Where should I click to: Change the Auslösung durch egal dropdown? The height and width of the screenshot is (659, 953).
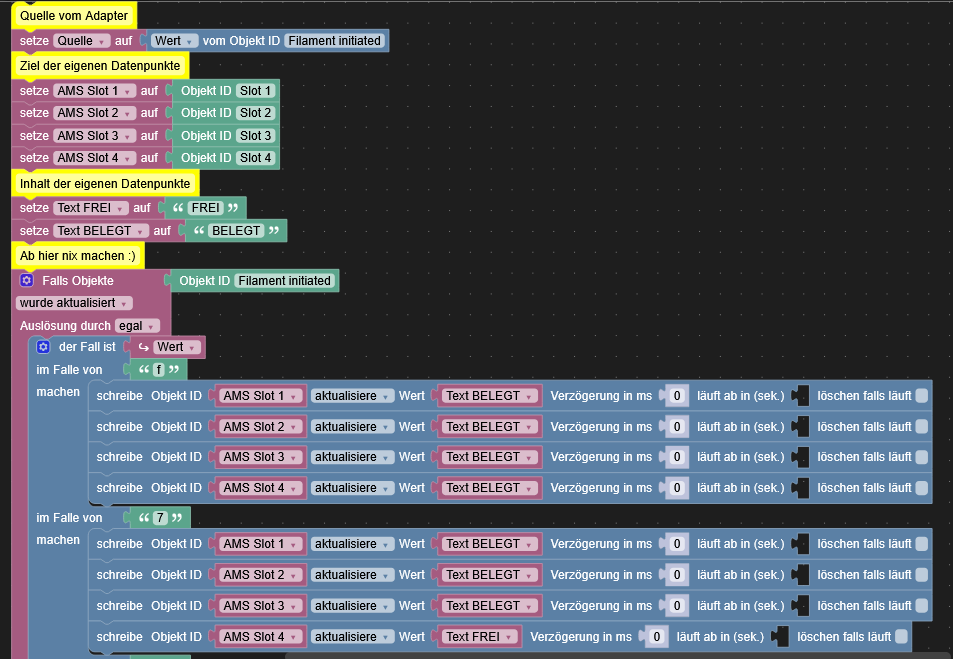136,325
